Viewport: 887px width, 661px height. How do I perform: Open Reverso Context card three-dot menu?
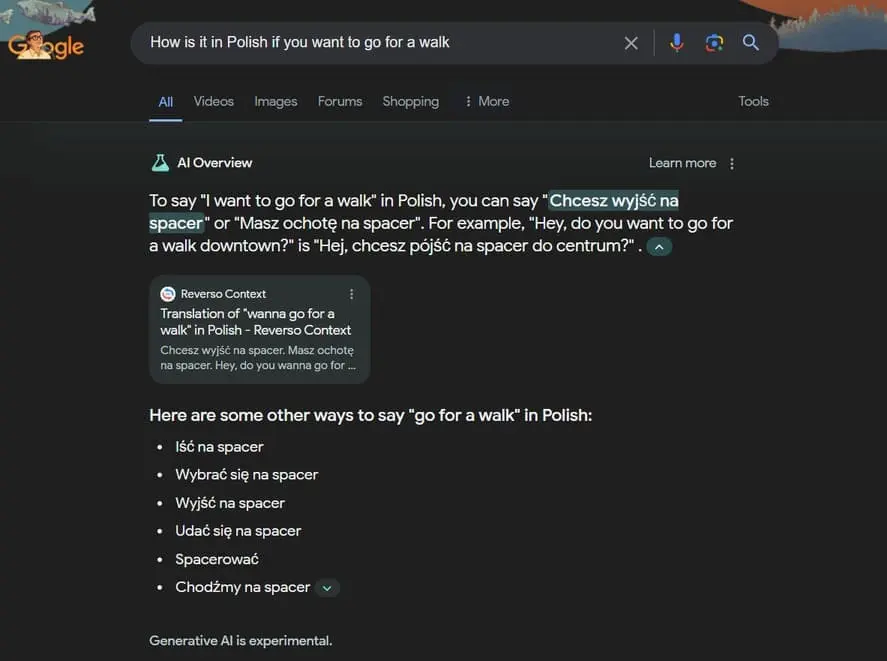351,294
